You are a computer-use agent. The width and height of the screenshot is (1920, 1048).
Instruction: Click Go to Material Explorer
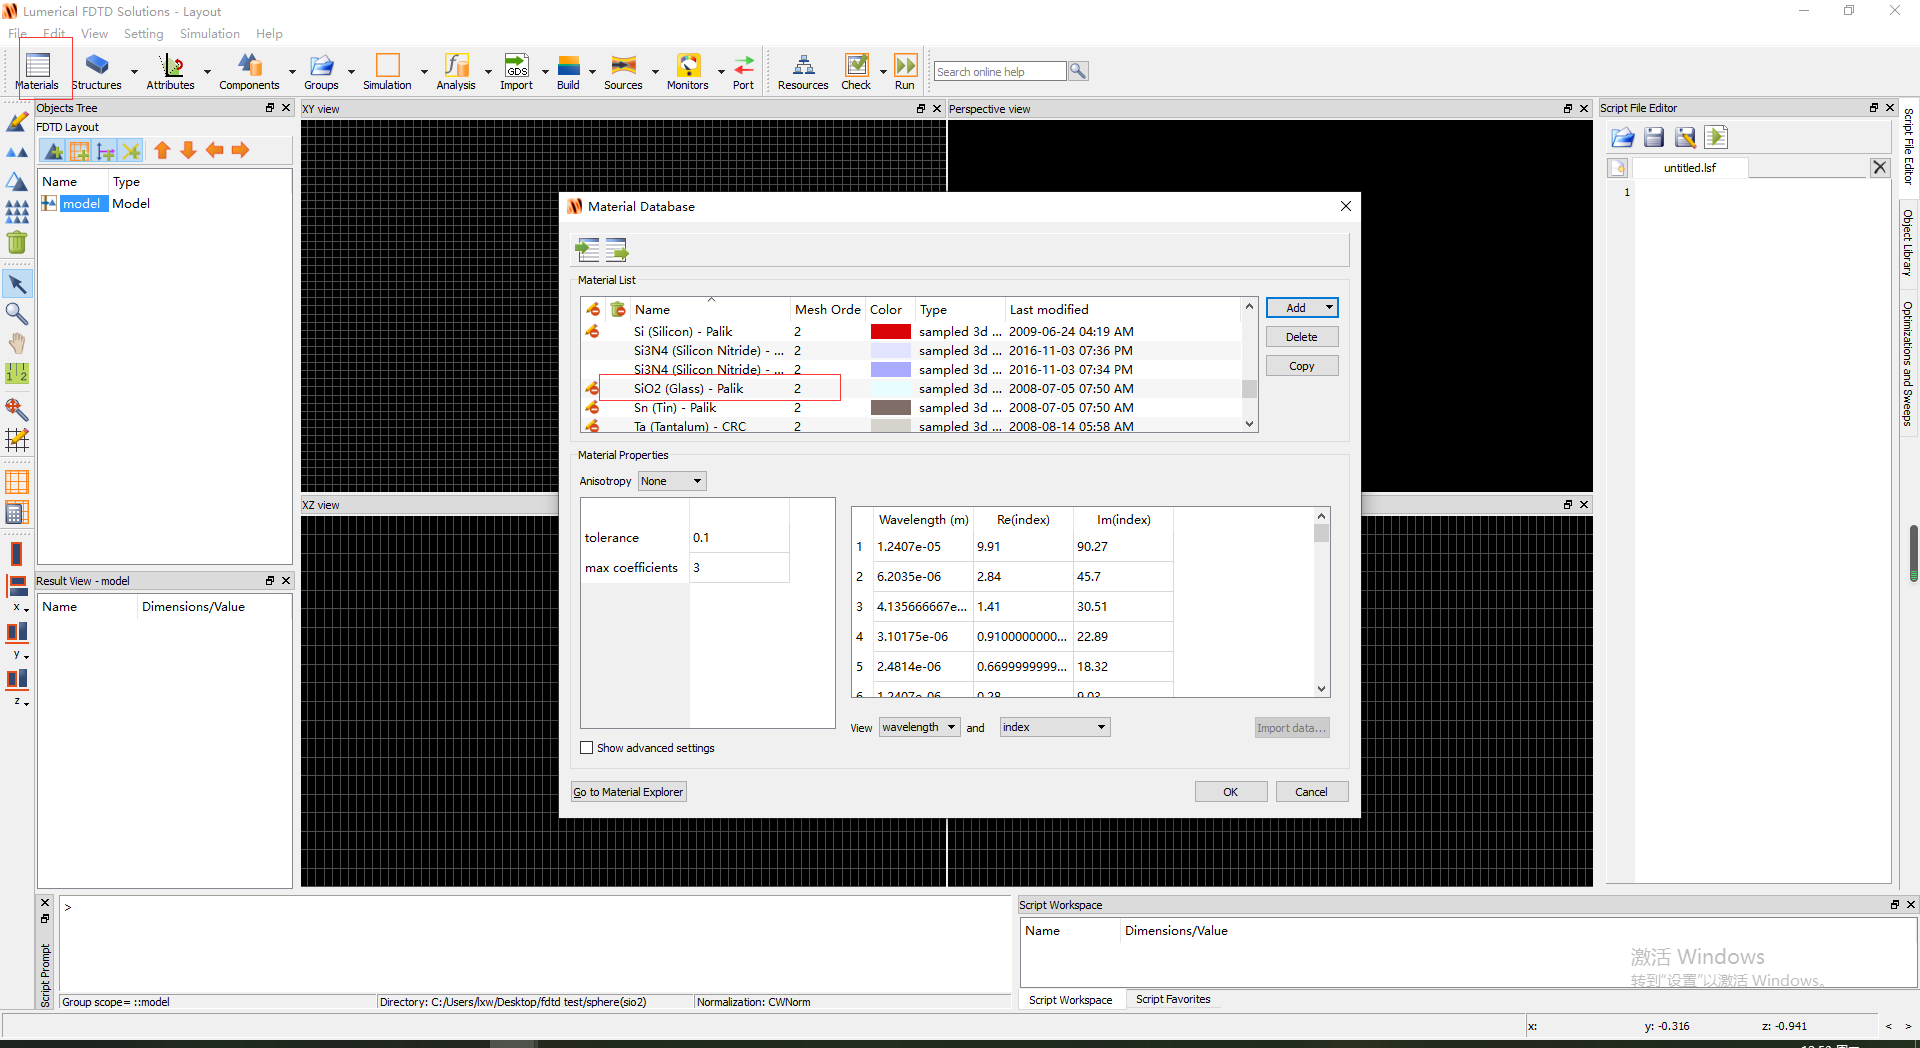628,791
